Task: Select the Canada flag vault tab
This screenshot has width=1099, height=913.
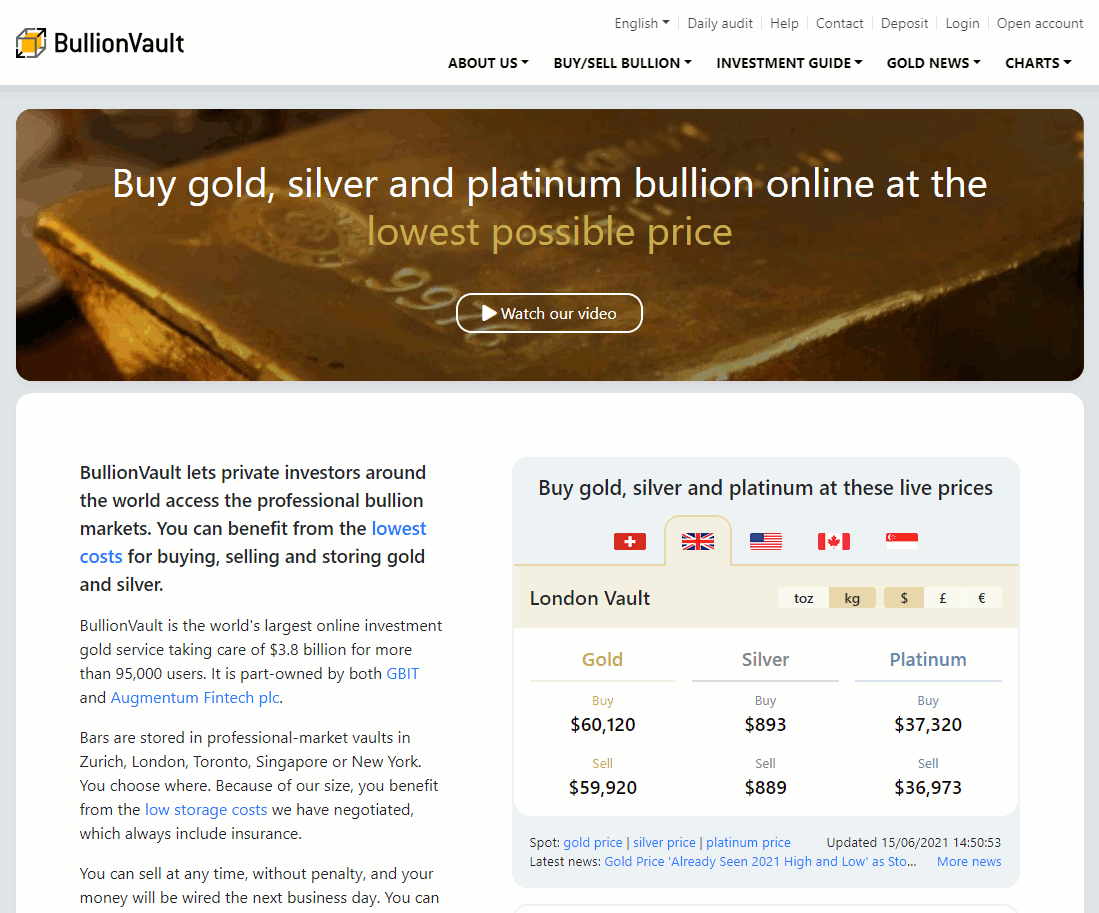Action: pos(834,541)
